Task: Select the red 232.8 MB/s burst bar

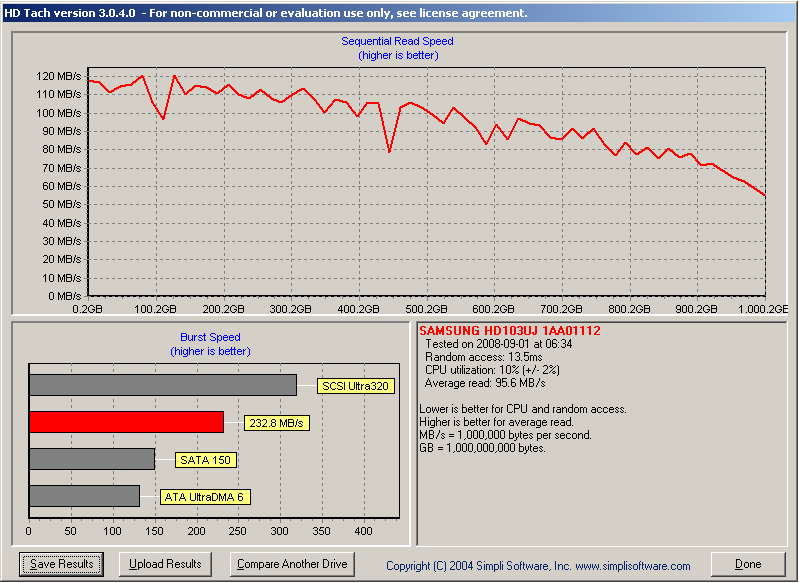Action: click(x=126, y=422)
